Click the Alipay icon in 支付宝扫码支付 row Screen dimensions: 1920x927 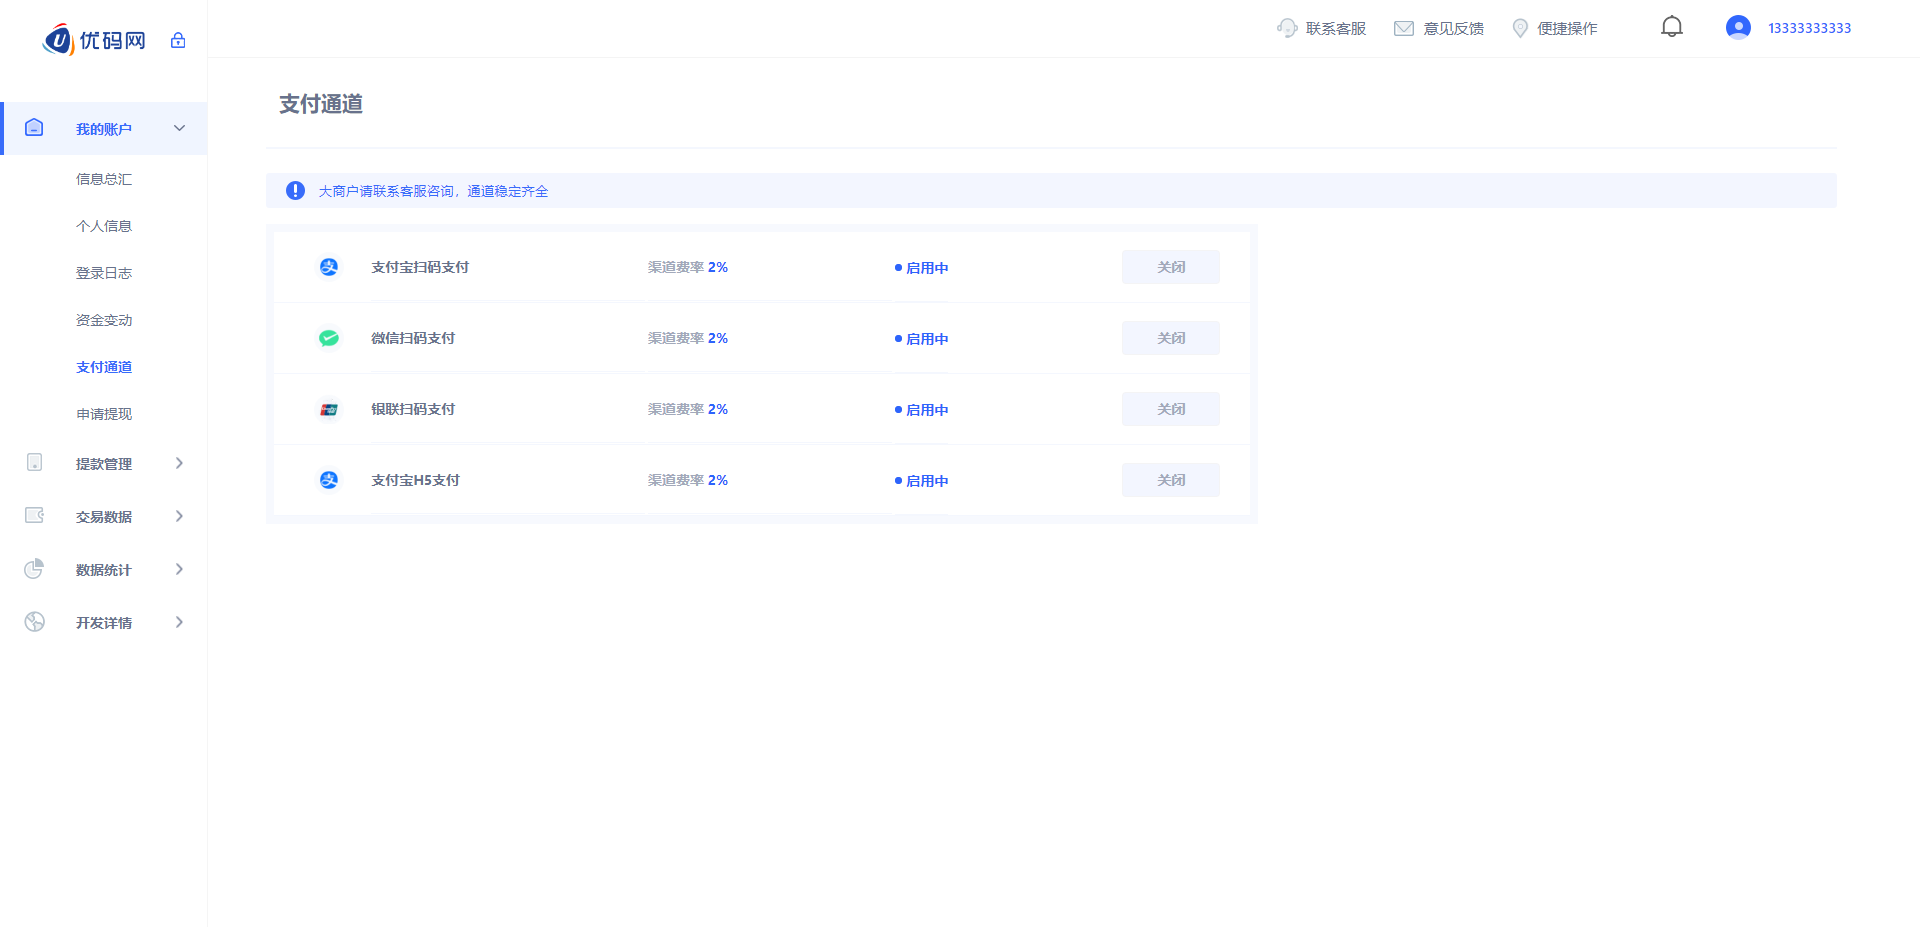pos(329,267)
